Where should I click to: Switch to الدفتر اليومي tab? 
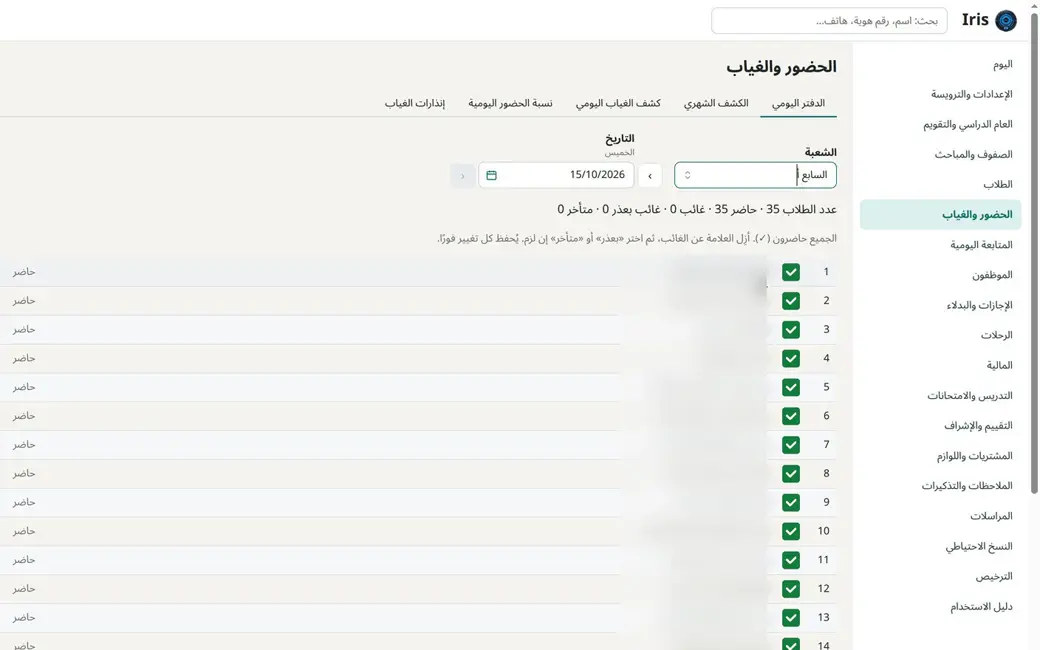[x=799, y=103]
